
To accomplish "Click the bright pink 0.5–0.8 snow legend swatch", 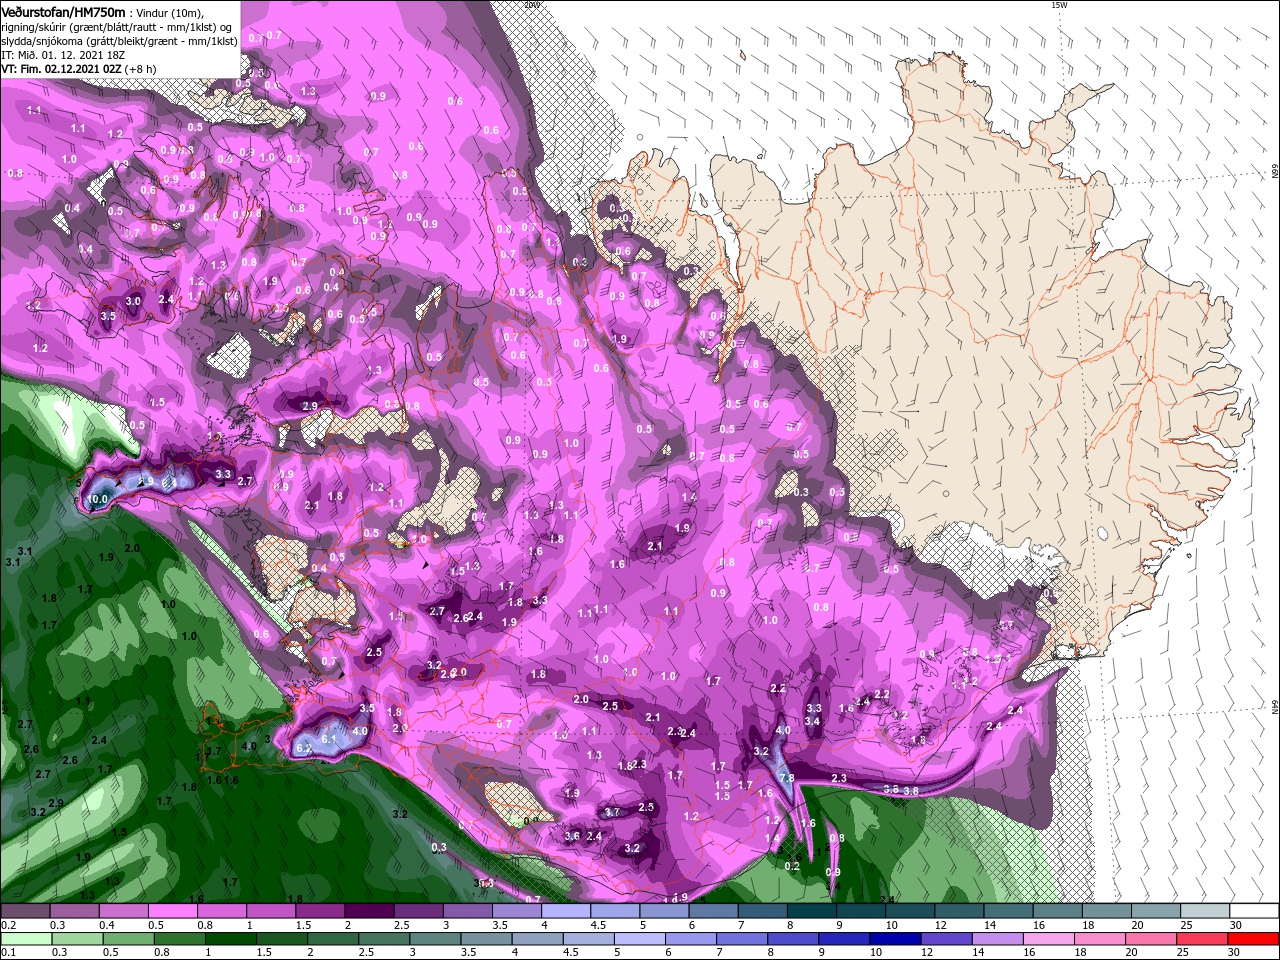I will (172, 911).
